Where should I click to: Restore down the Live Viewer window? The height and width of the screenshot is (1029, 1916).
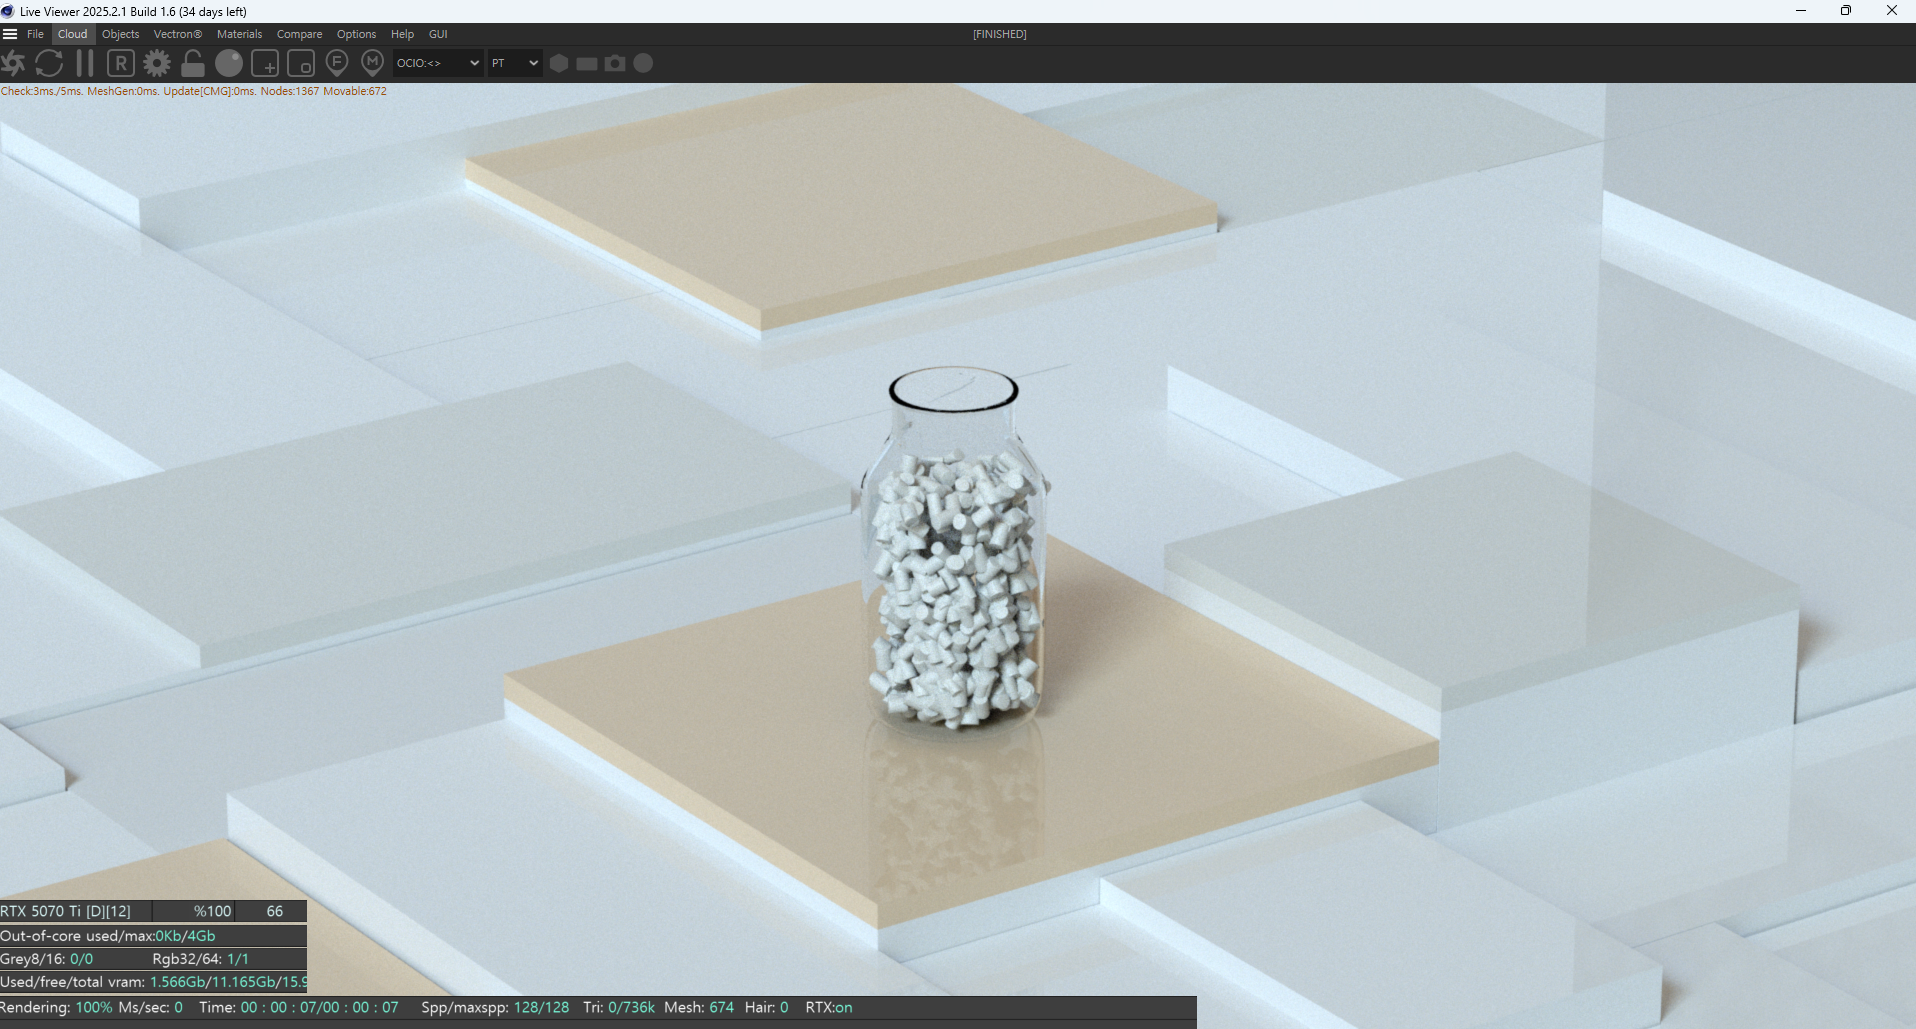tap(1846, 11)
